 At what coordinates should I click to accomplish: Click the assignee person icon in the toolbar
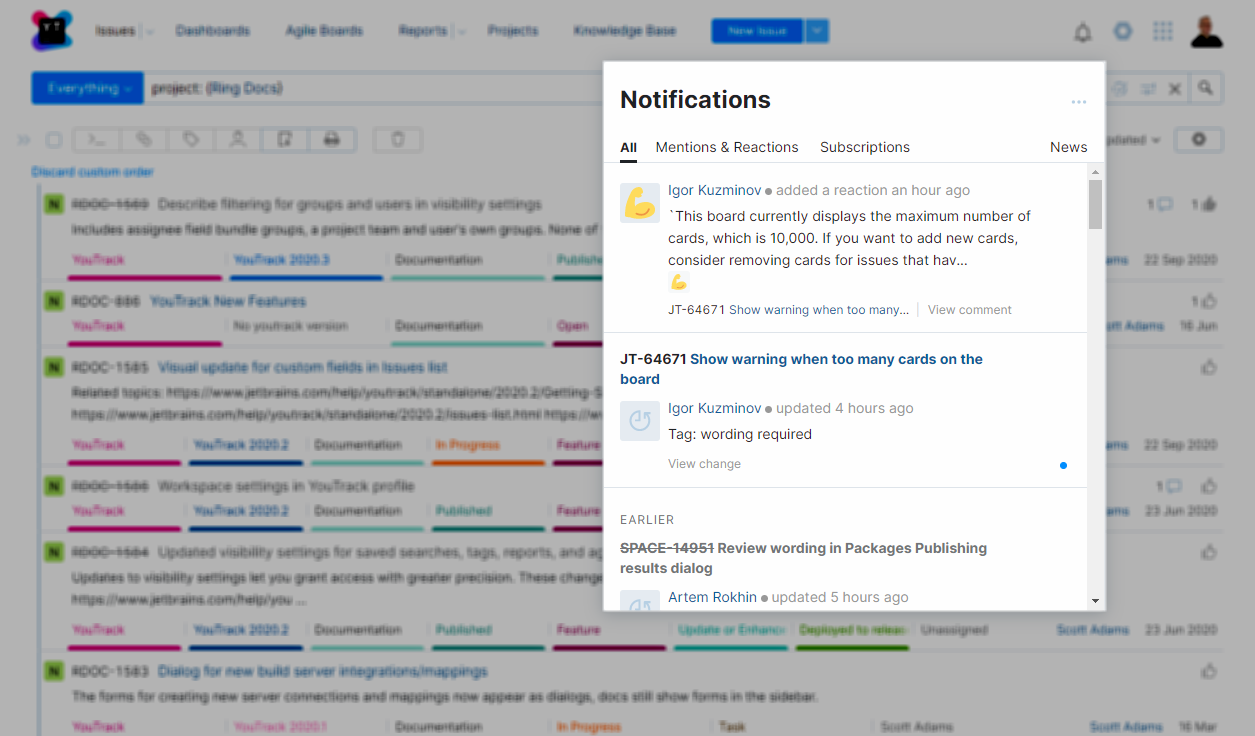(237, 139)
